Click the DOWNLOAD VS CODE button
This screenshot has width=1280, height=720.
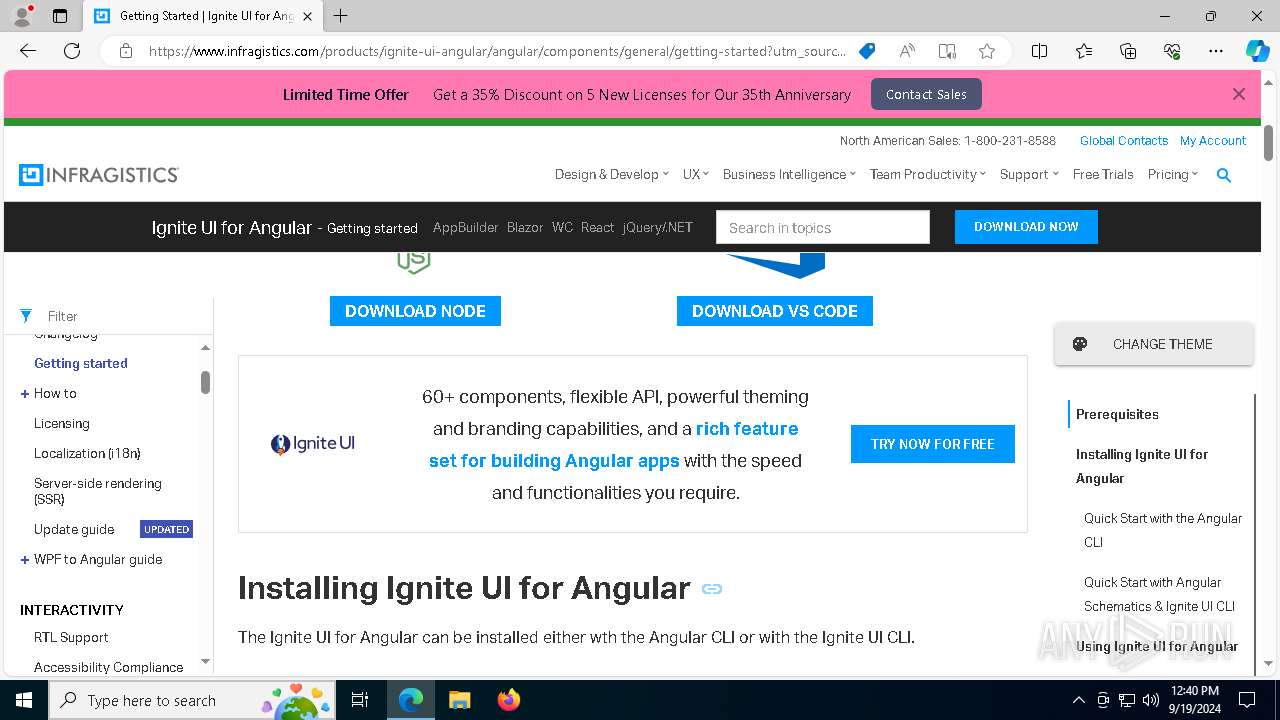click(775, 311)
